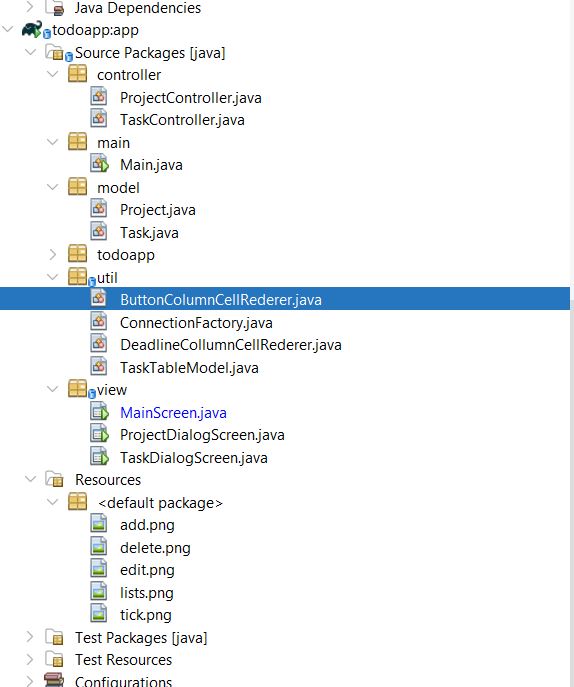The height and width of the screenshot is (687, 574).
Task: Click the MainScreen.java form icon
Action: 99,412
